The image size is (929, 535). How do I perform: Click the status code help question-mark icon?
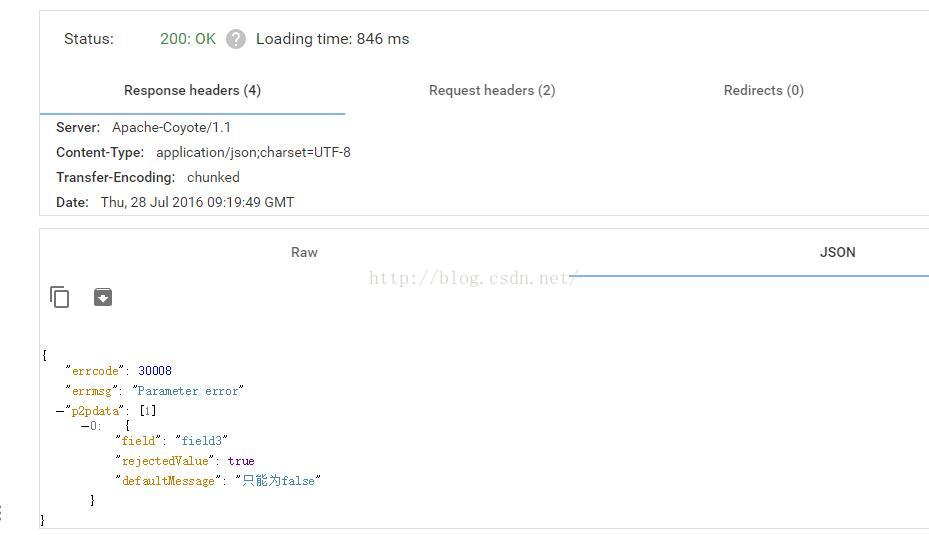236,39
